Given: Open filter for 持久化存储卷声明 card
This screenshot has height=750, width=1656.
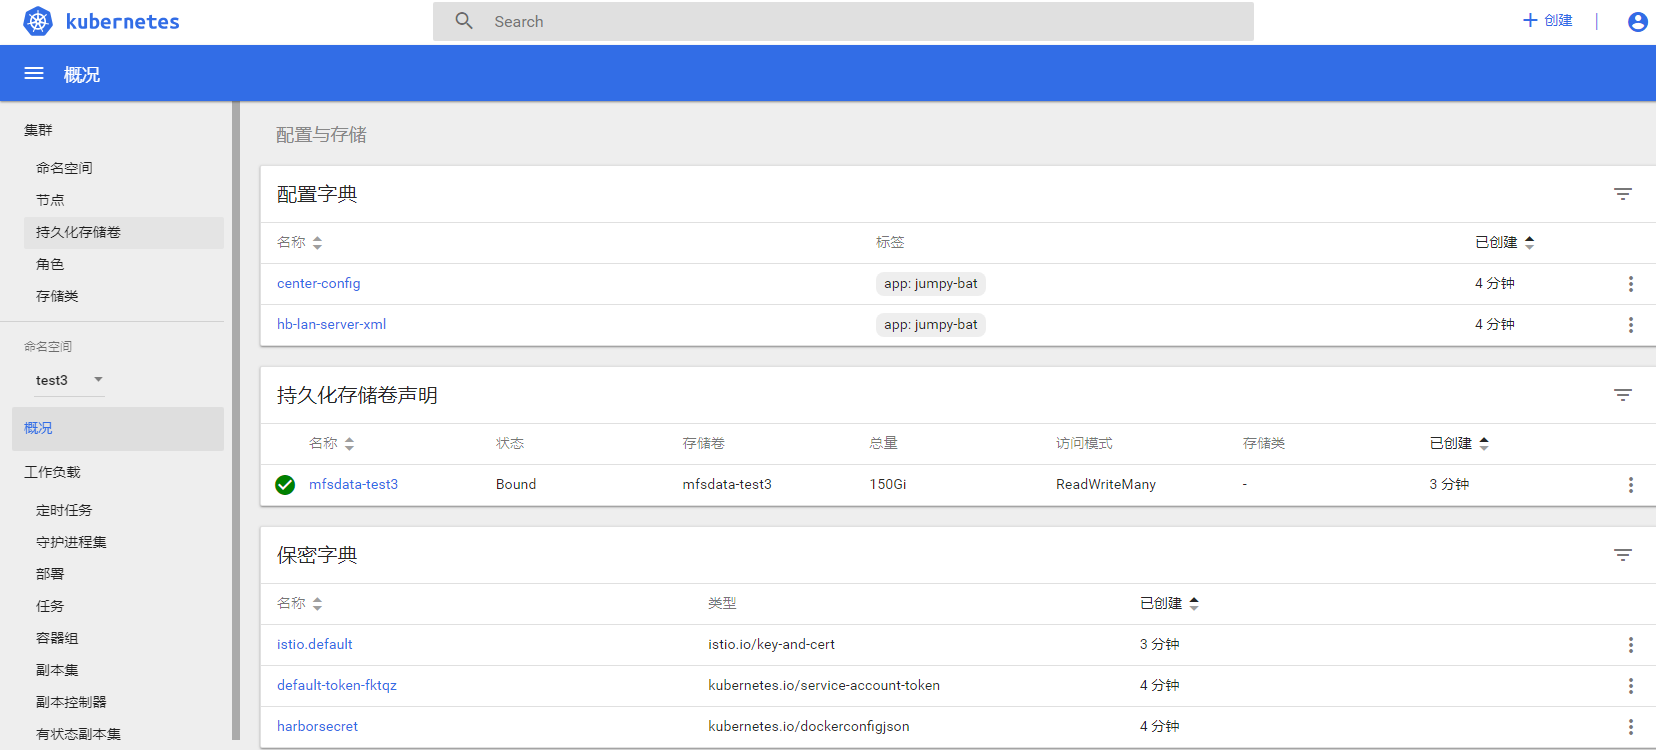Looking at the screenshot, I should tap(1623, 395).
